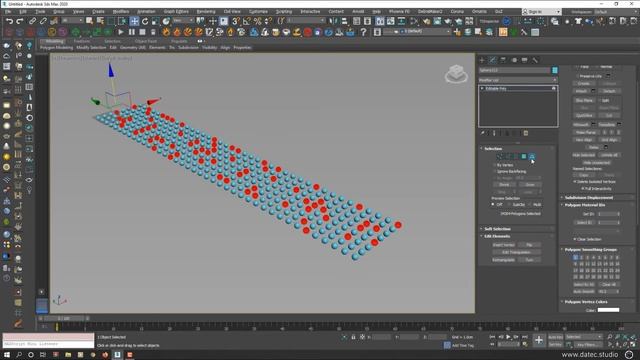The width and height of the screenshot is (640, 360).
Task: Click the question mark help icon
Action: click(363, 32)
